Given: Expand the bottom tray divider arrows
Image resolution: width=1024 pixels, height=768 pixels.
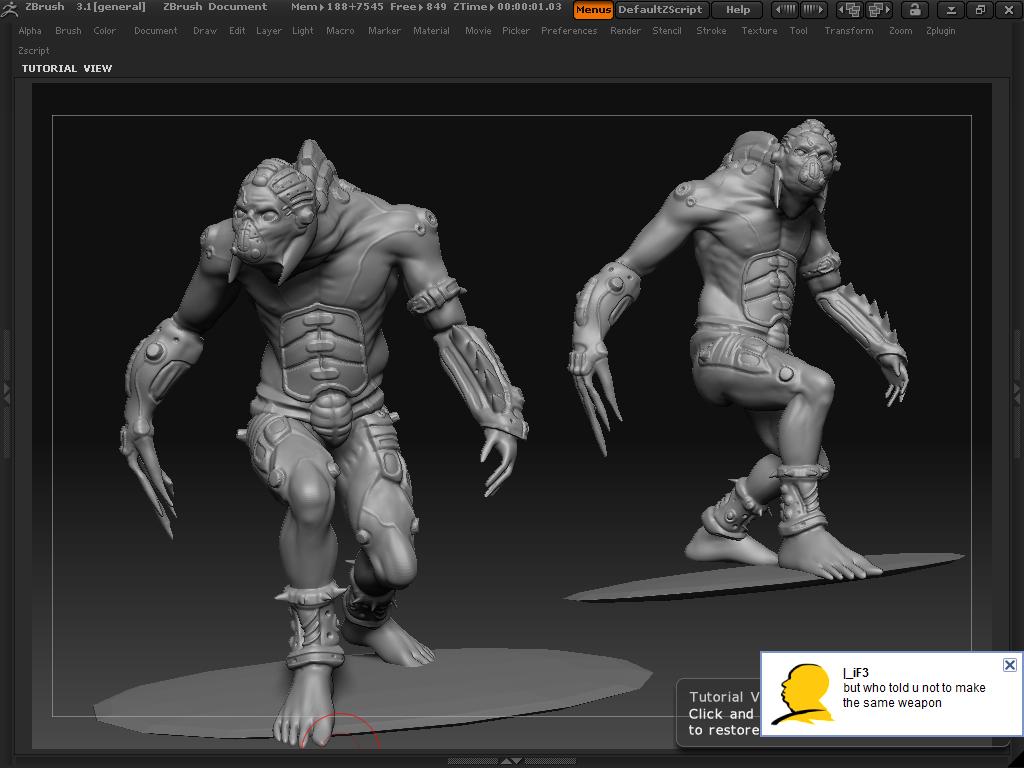Looking at the screenshot, I should (511, 761).
